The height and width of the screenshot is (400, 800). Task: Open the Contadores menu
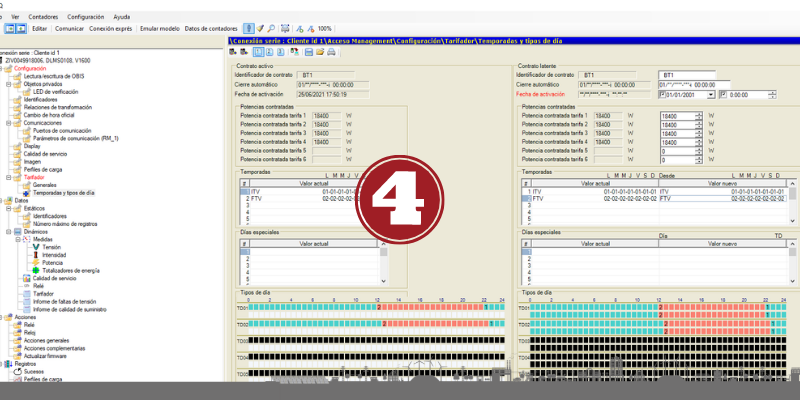tap(43, 17)
